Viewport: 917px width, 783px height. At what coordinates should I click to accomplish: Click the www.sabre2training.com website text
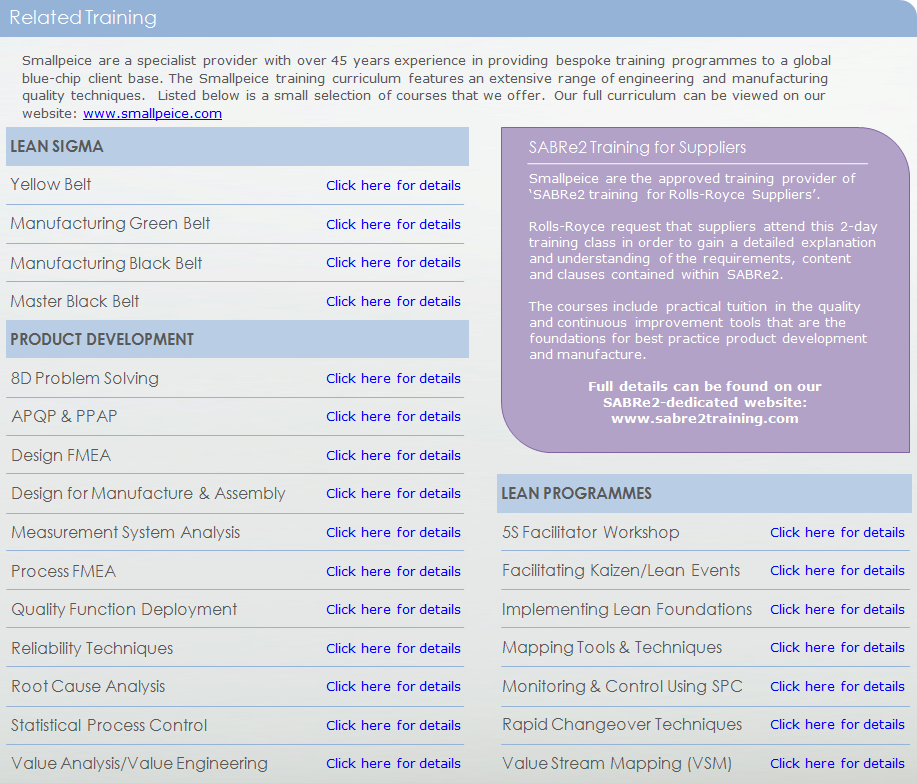point(704,418)
